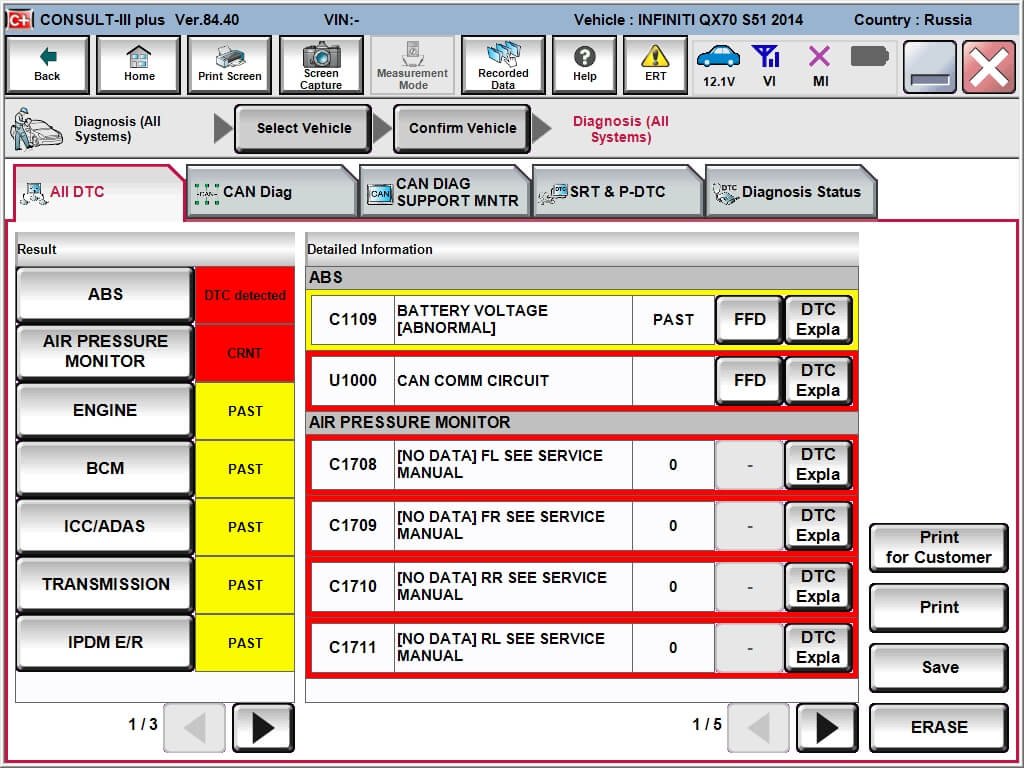Open DTC Expla for C1711

tap(818, 647)
